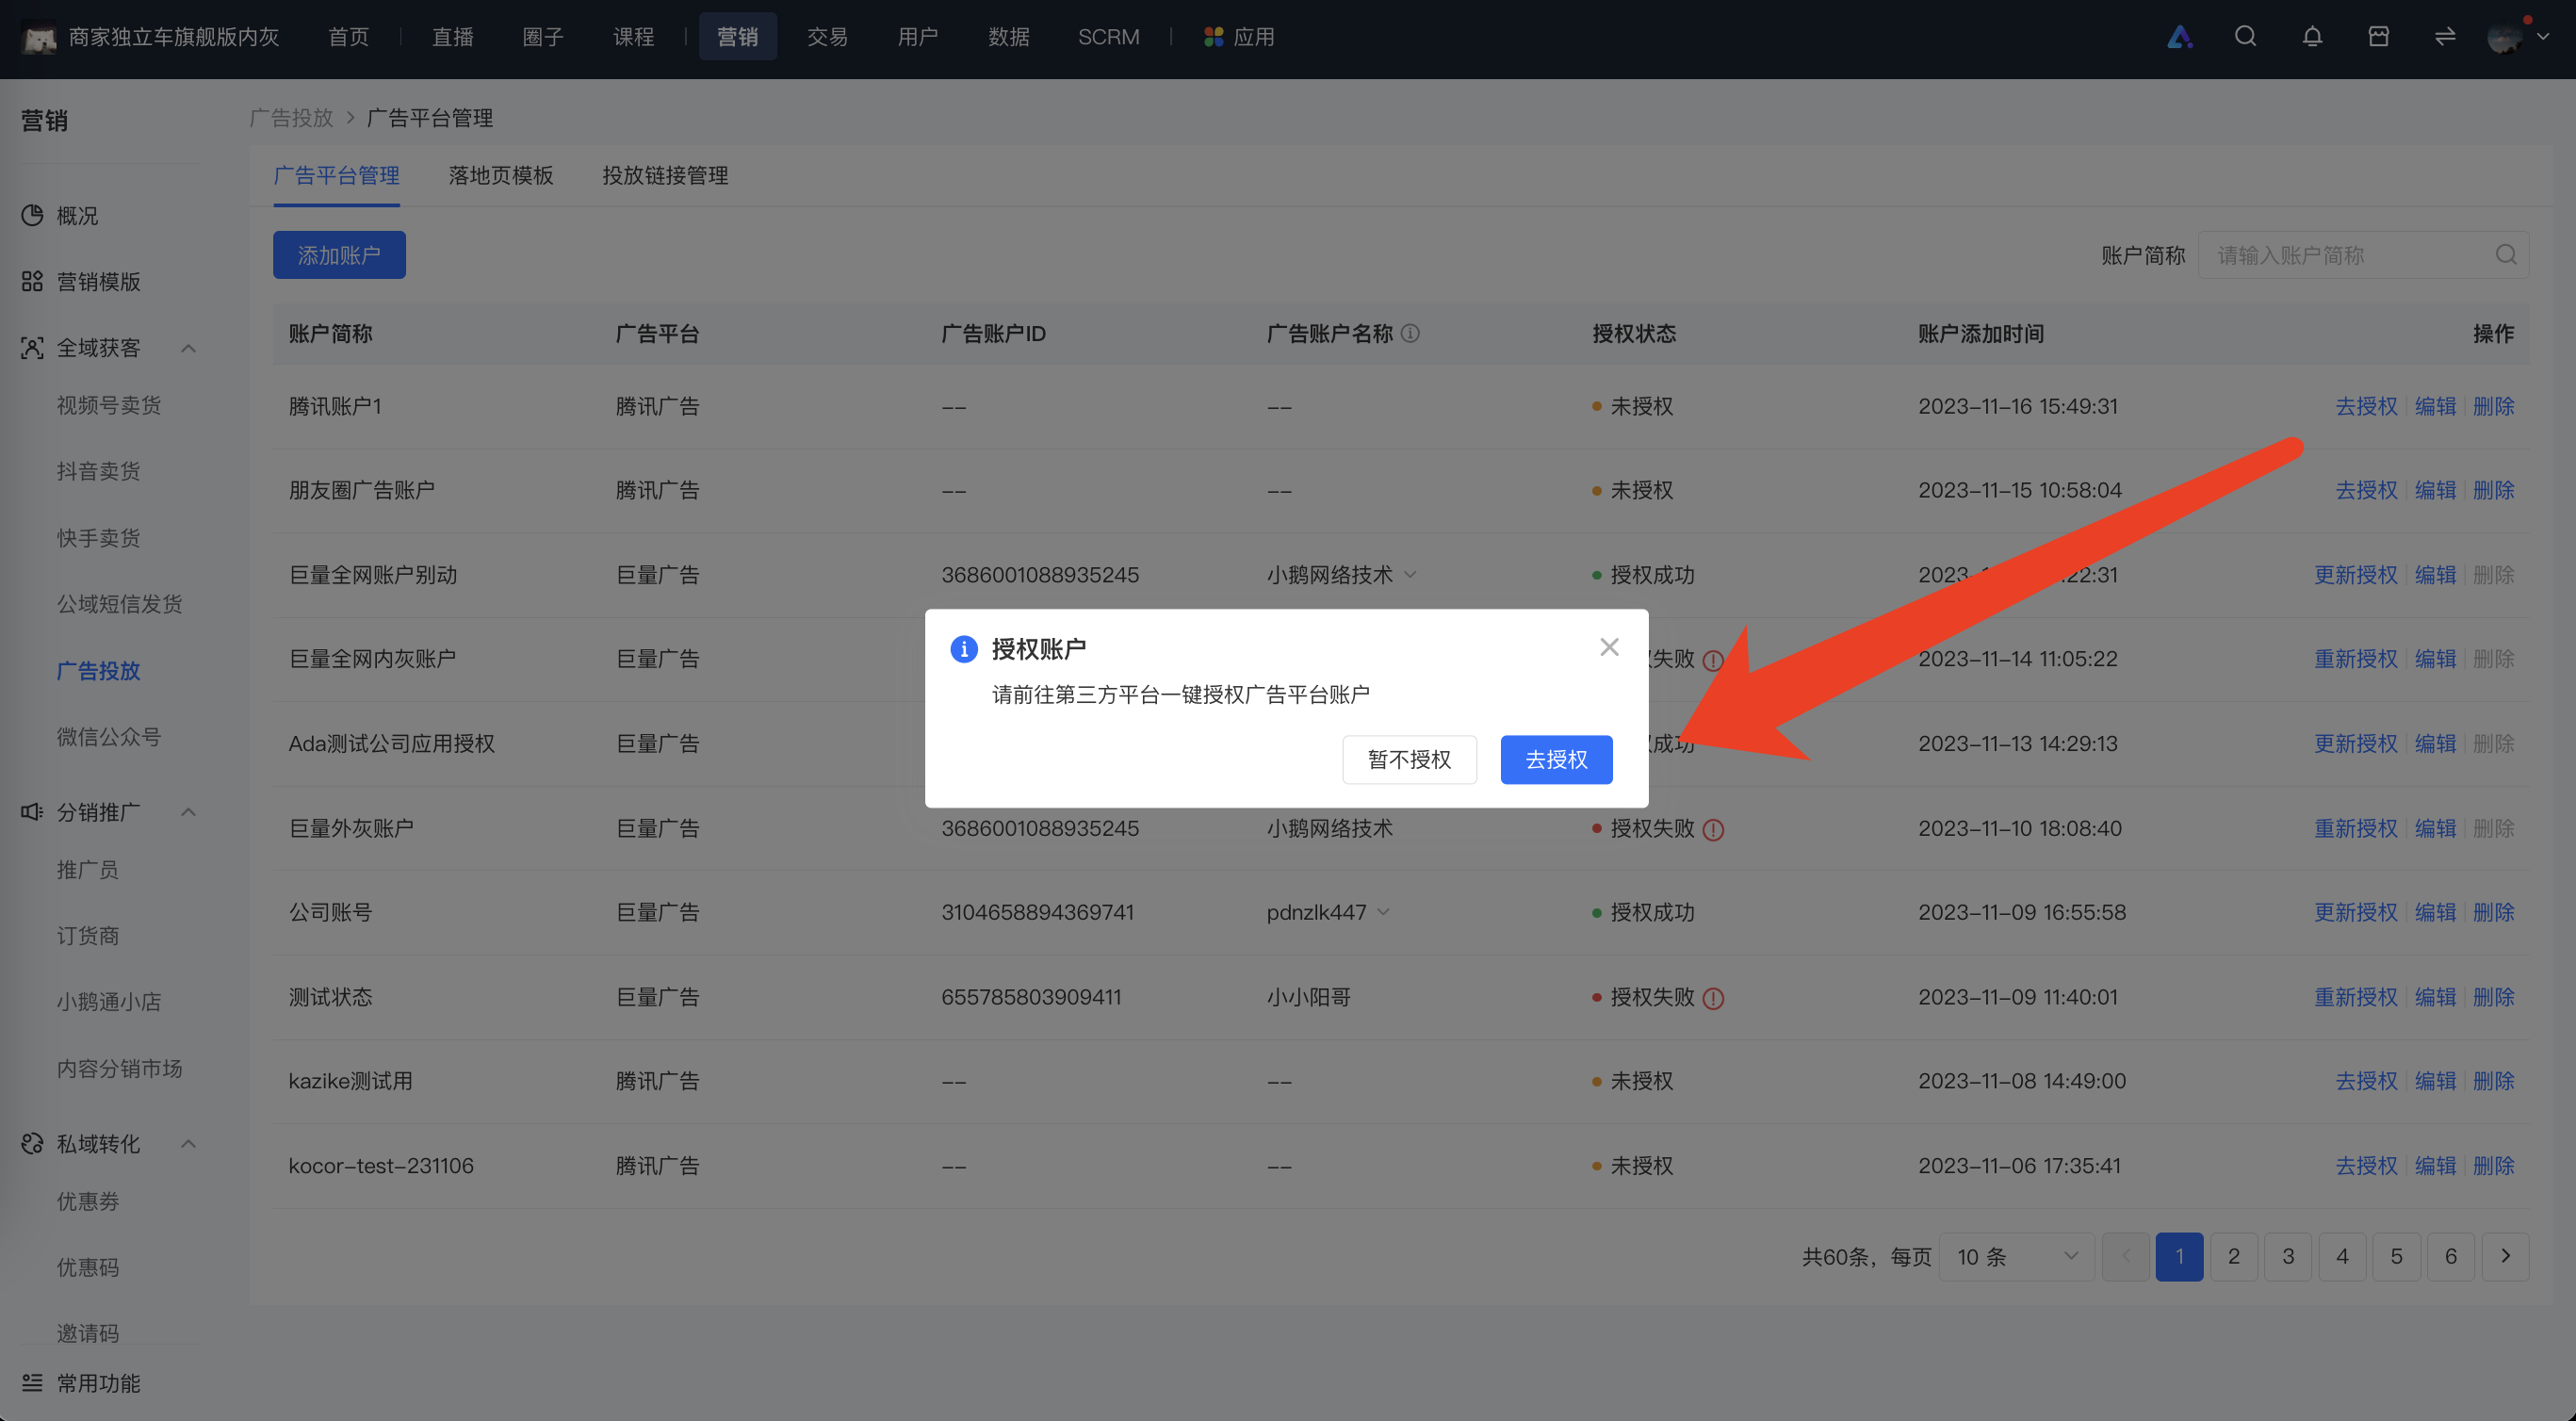Switch to 投放链接管理 tab
This screenshot has width=2576, height=1421.
pos(665,175)
